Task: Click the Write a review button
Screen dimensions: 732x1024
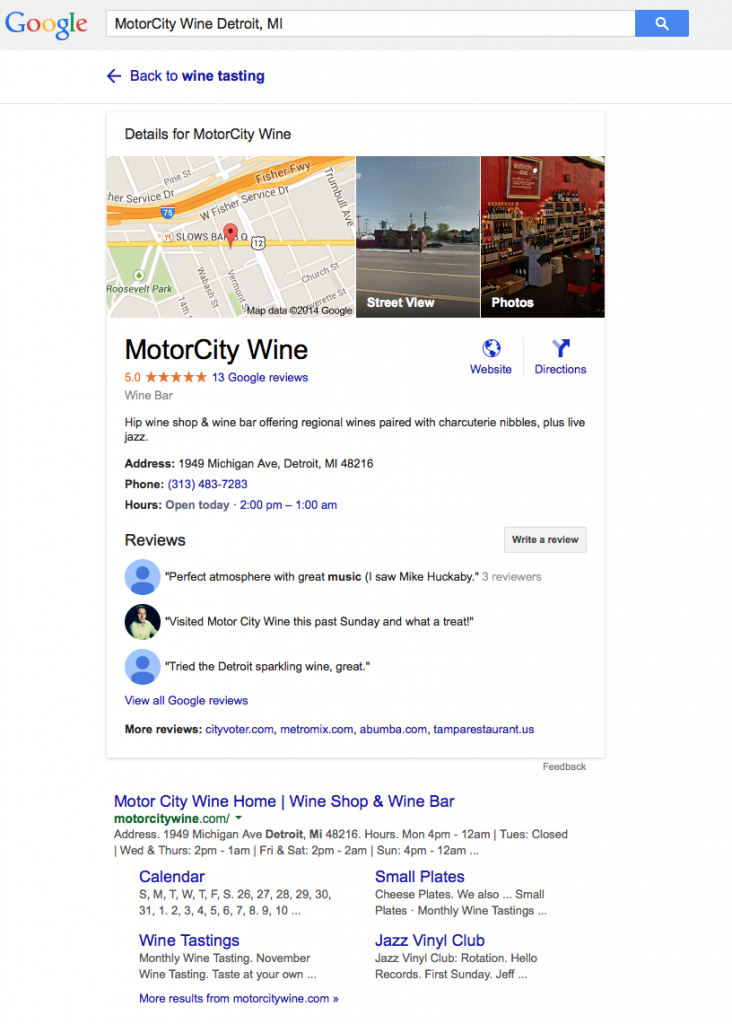Action: [x=545, y=539]
